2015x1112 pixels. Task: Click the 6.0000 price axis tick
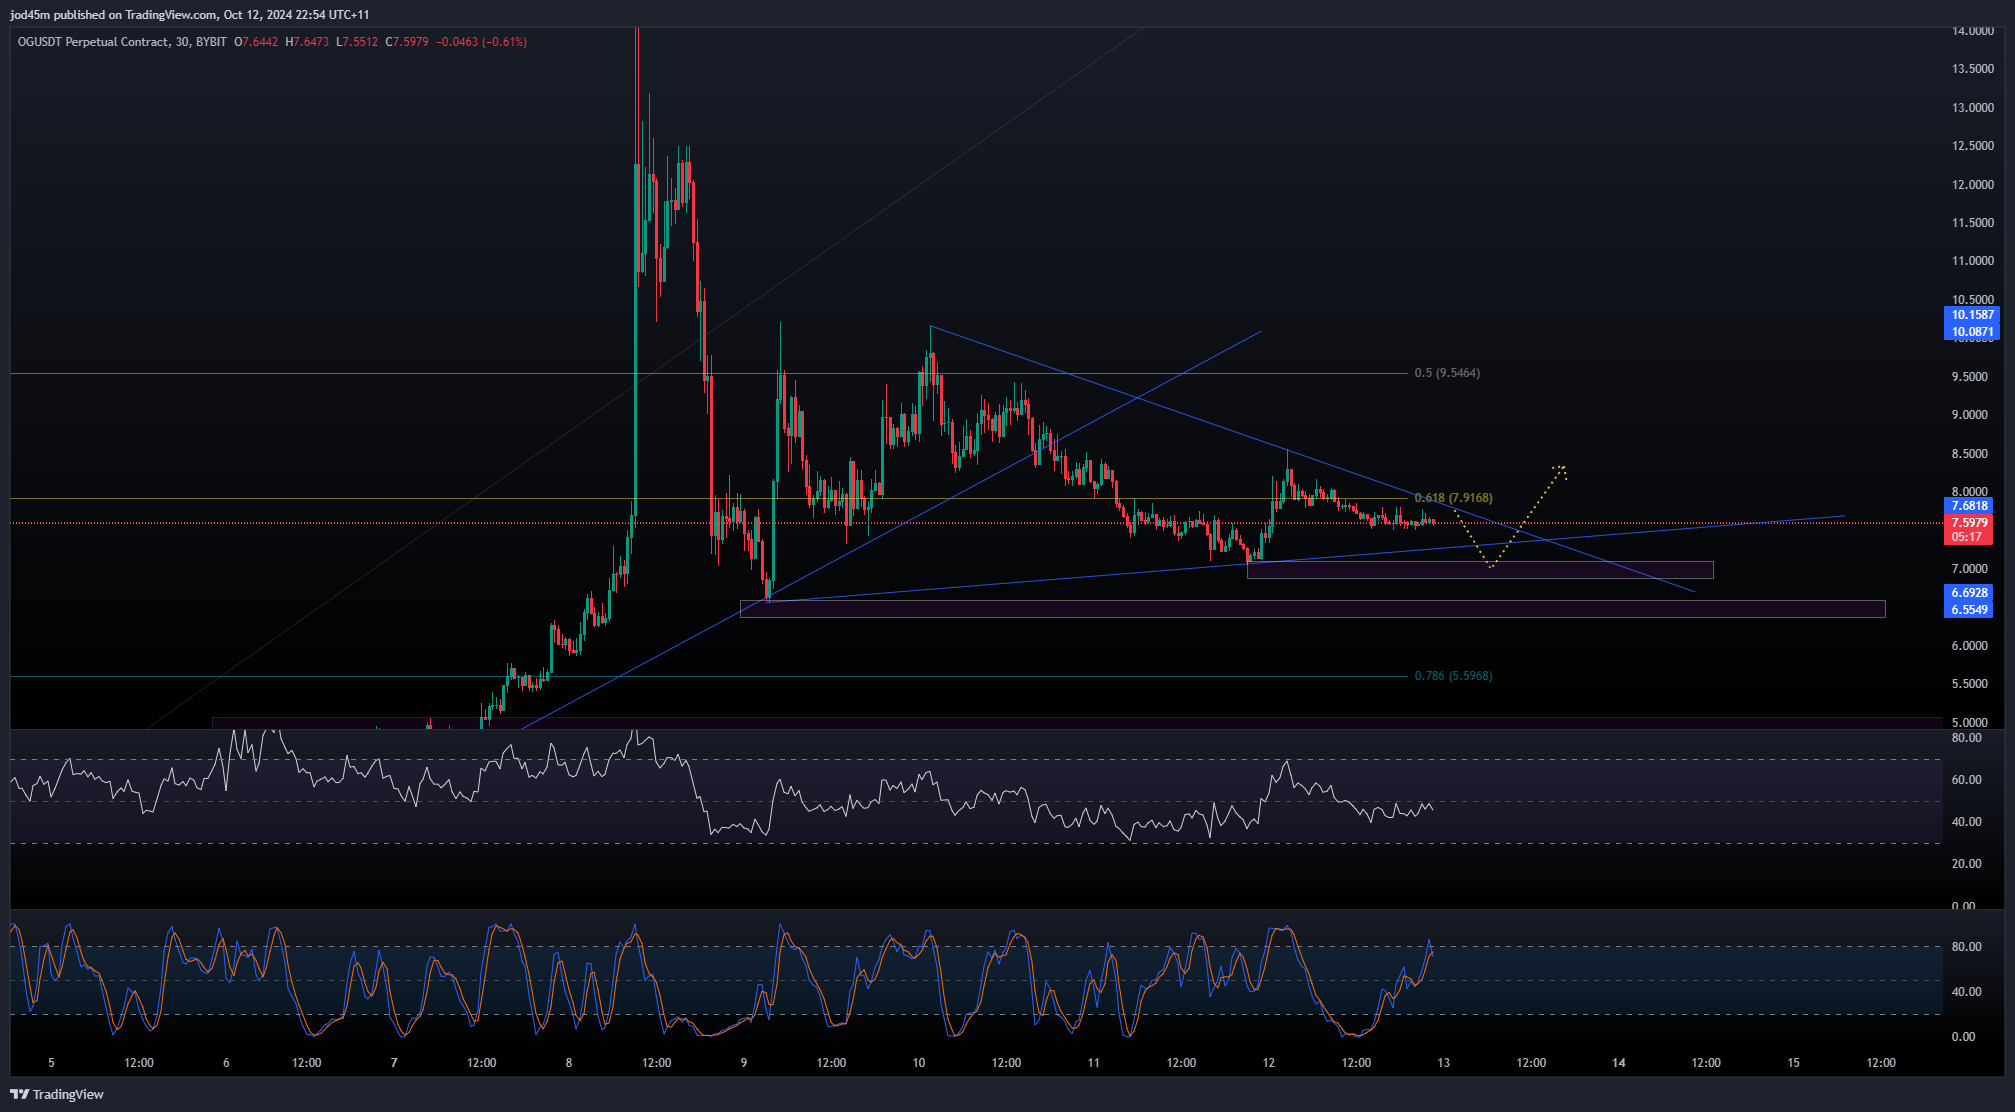[x=1972, y=646]
